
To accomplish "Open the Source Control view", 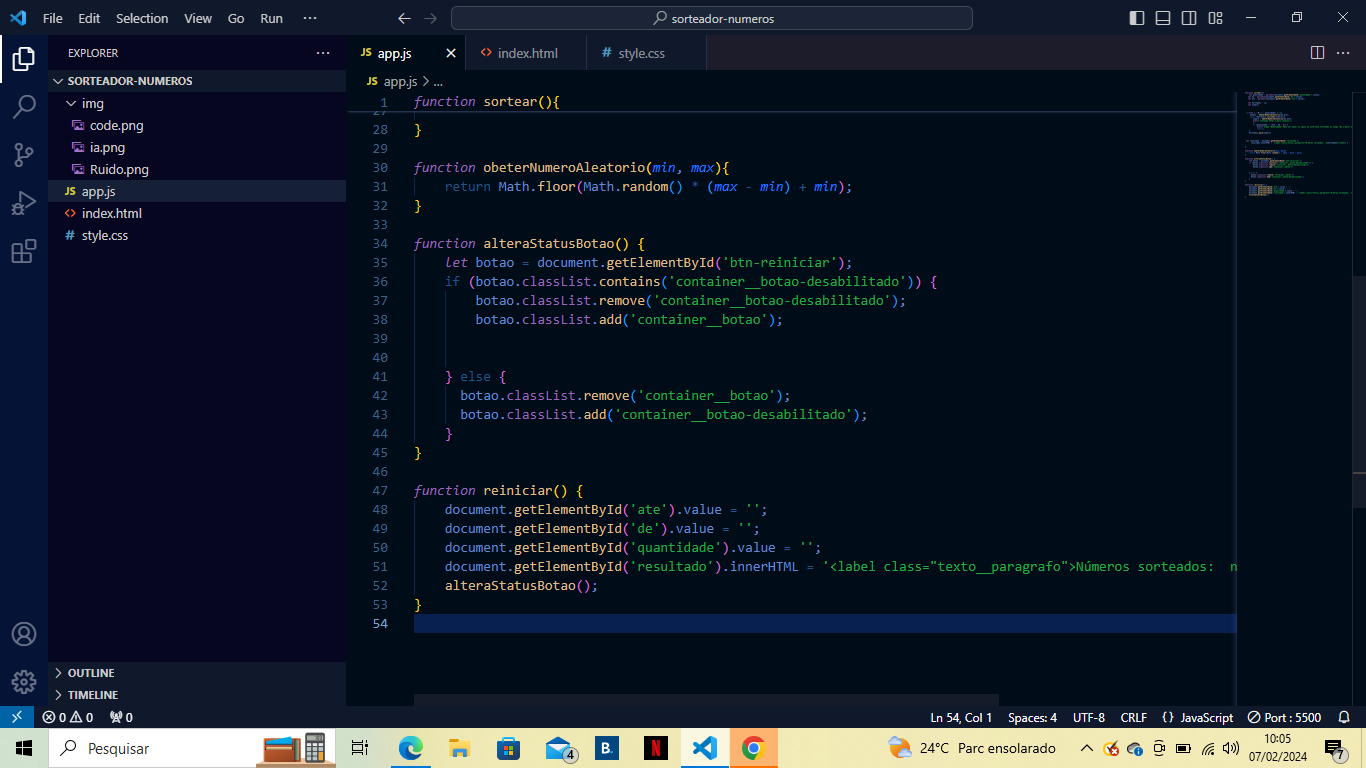I will point(24,155).
